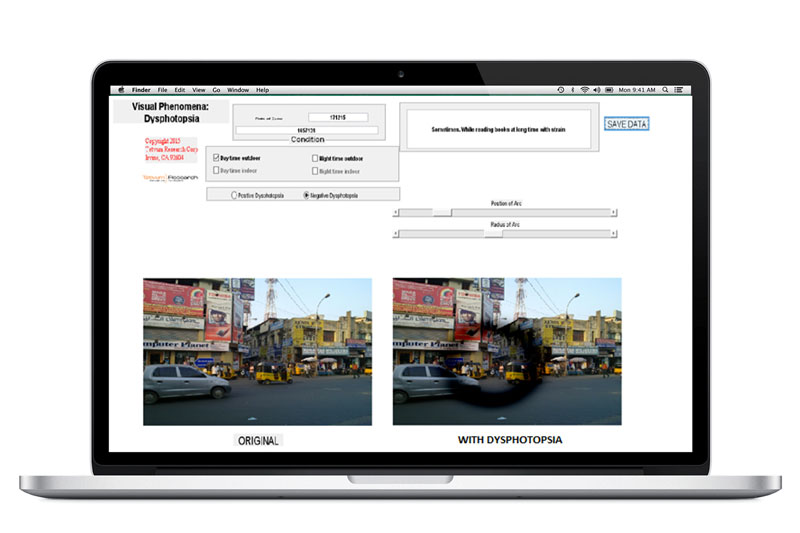Click the SAVE DATA button
The width and height of the screenshot is (800, 533).
[x=627, y=124]
